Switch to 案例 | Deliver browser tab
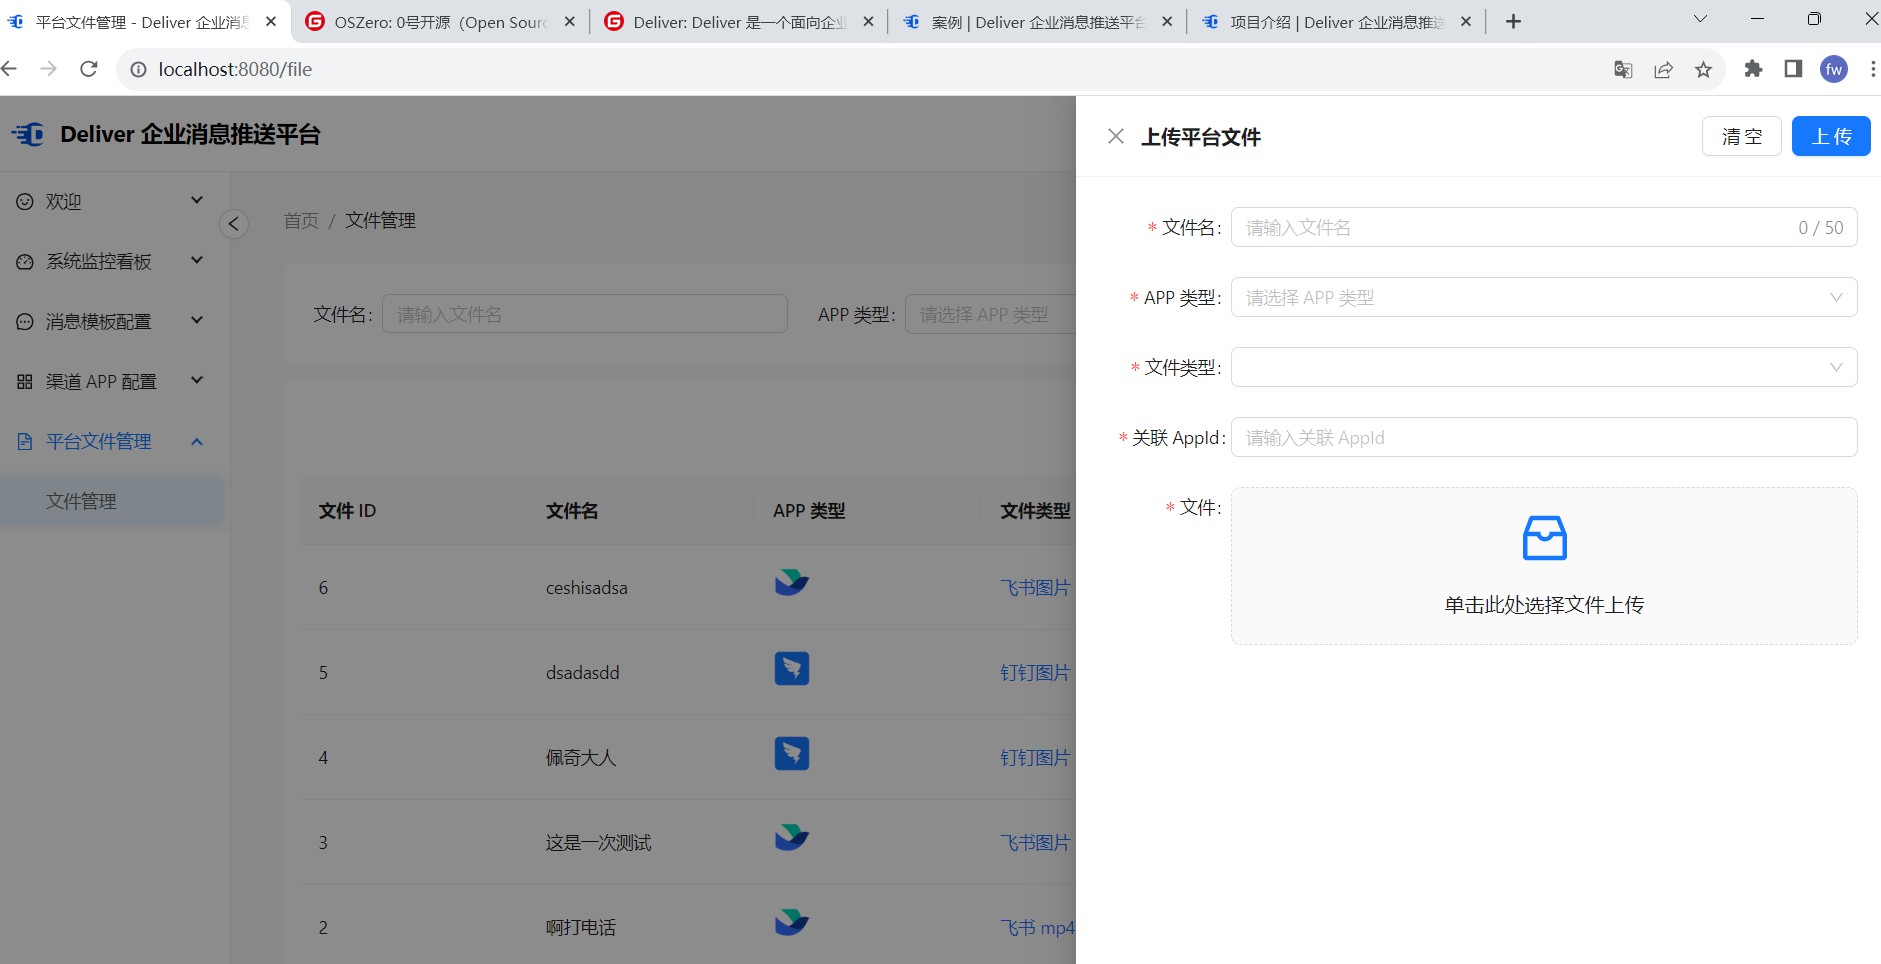The width and height of the screenshot is (1881, 964). click(1037, 21)
